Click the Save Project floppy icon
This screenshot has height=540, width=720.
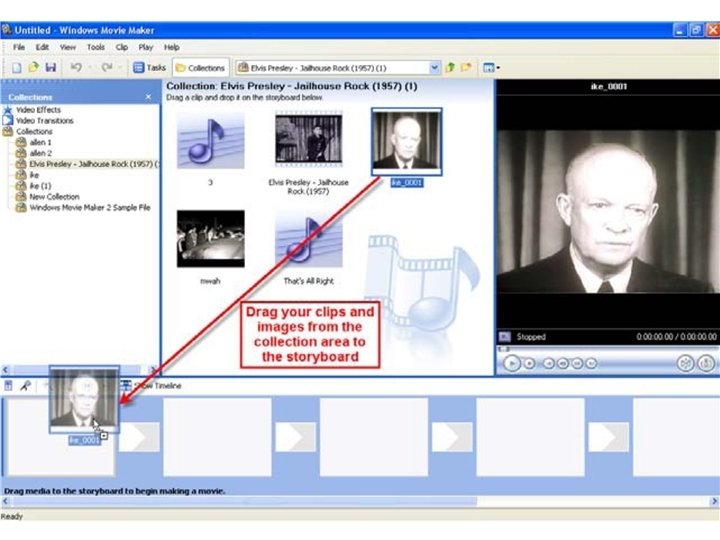coord(51,68)
